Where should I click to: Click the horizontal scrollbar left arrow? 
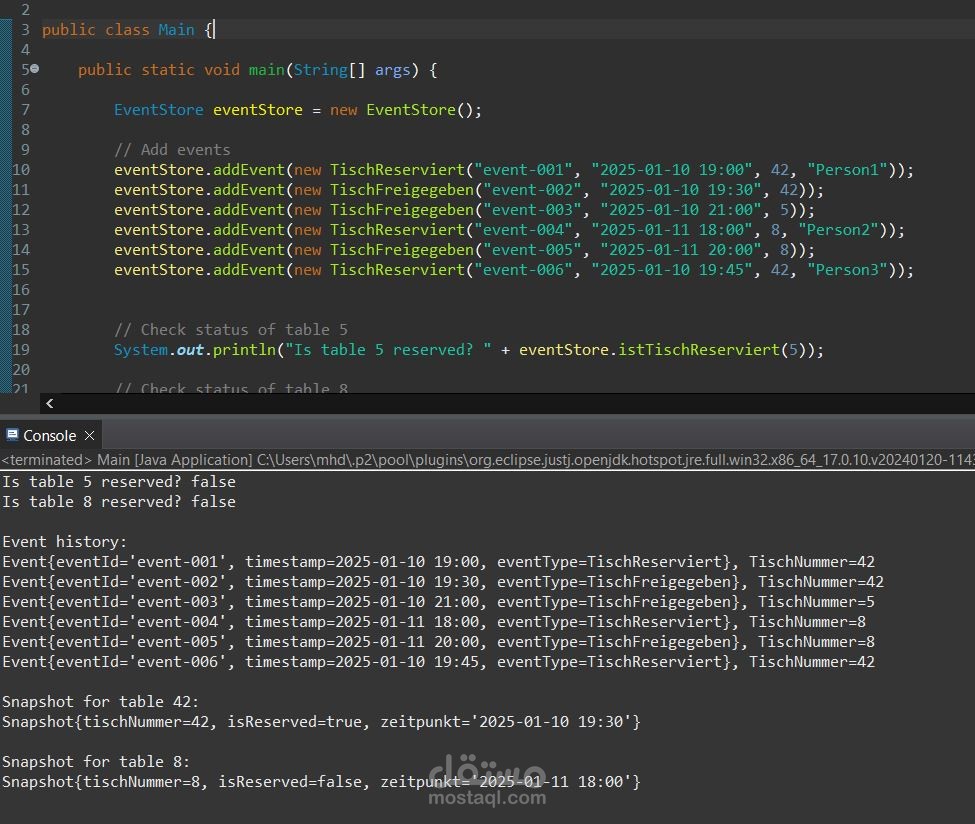[x=50, y=403]
